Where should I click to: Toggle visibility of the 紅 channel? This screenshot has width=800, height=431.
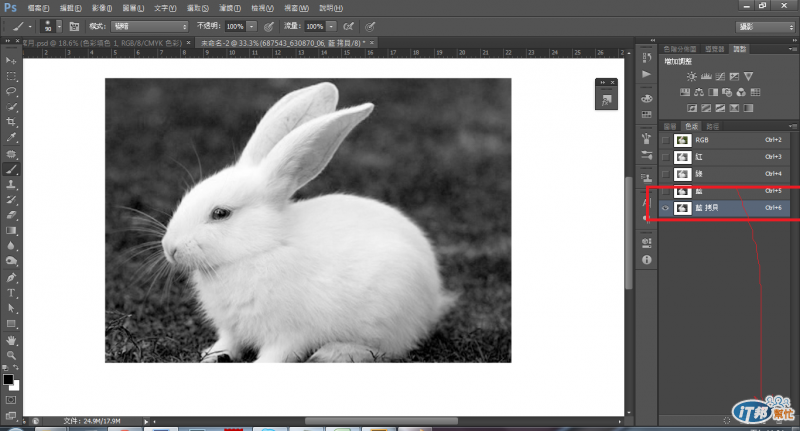[666, 157]
